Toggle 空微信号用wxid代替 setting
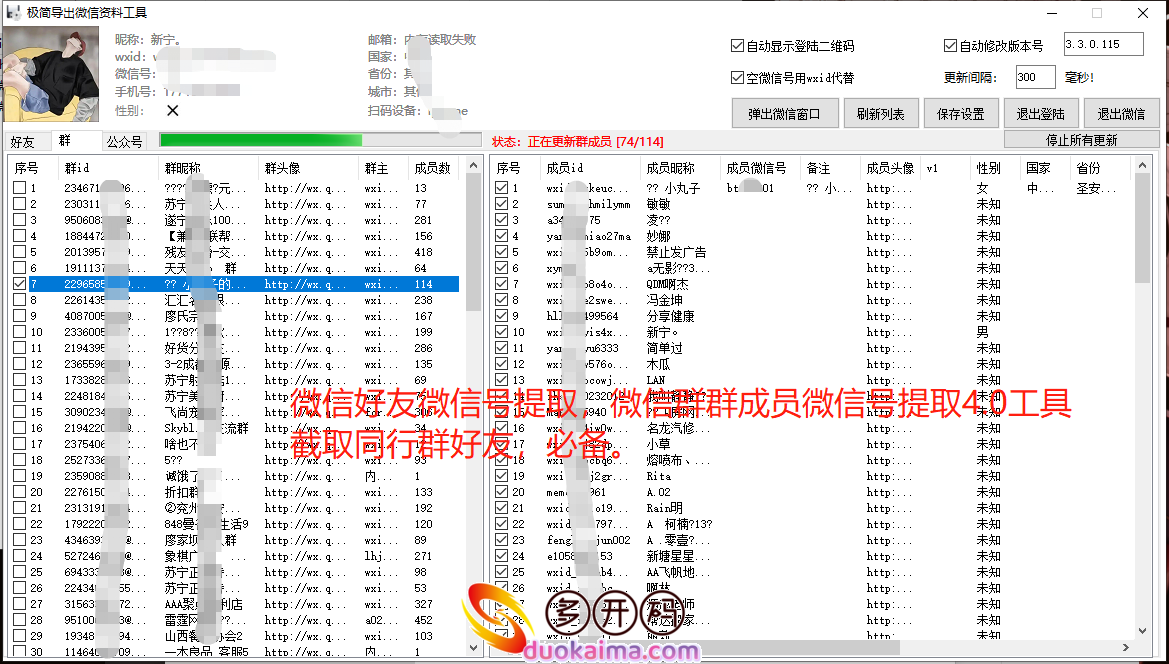Viewport: 1169px width, 664px height. 737,78
